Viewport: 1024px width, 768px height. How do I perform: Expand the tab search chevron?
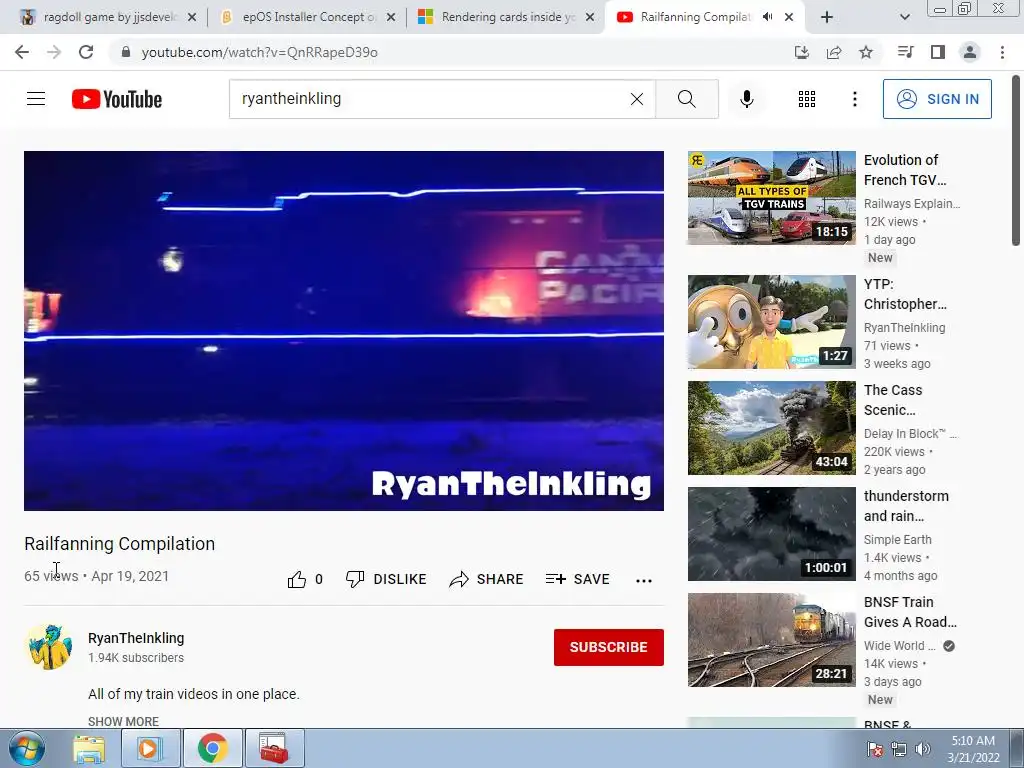pos(904,17)
